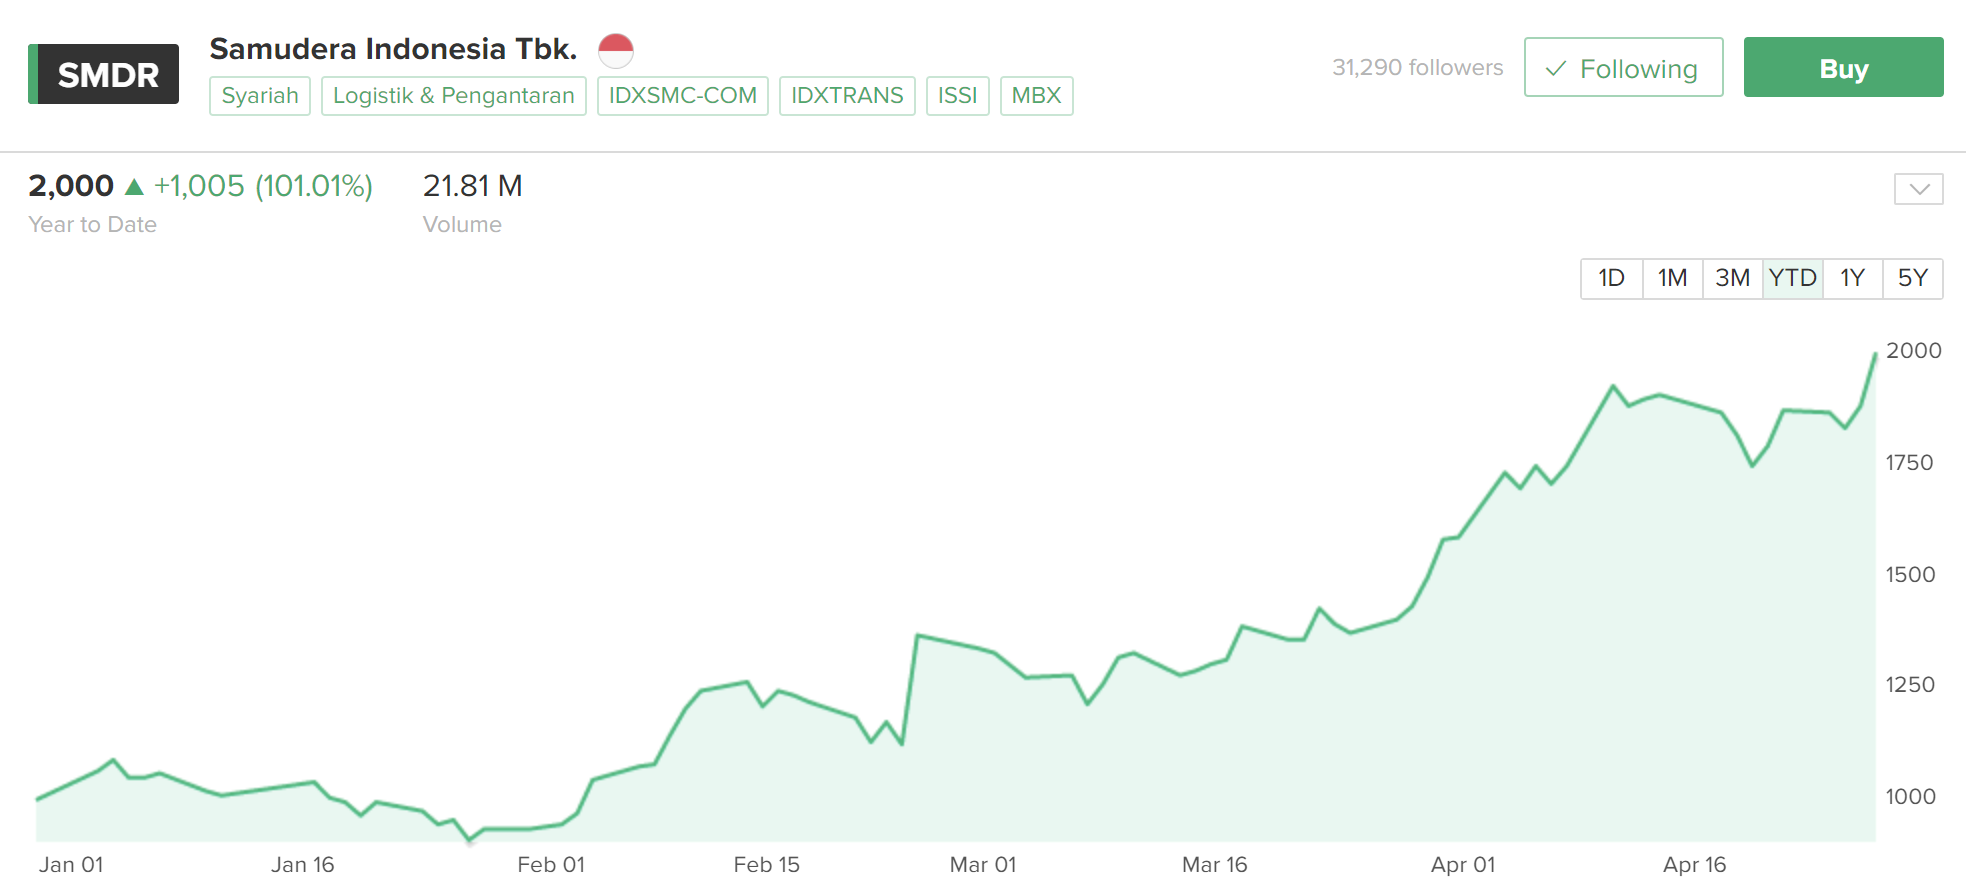The width and height of the screenshot is (1966, 895).
Task: Switch chart to 1M range
Action: (1672, 278)
